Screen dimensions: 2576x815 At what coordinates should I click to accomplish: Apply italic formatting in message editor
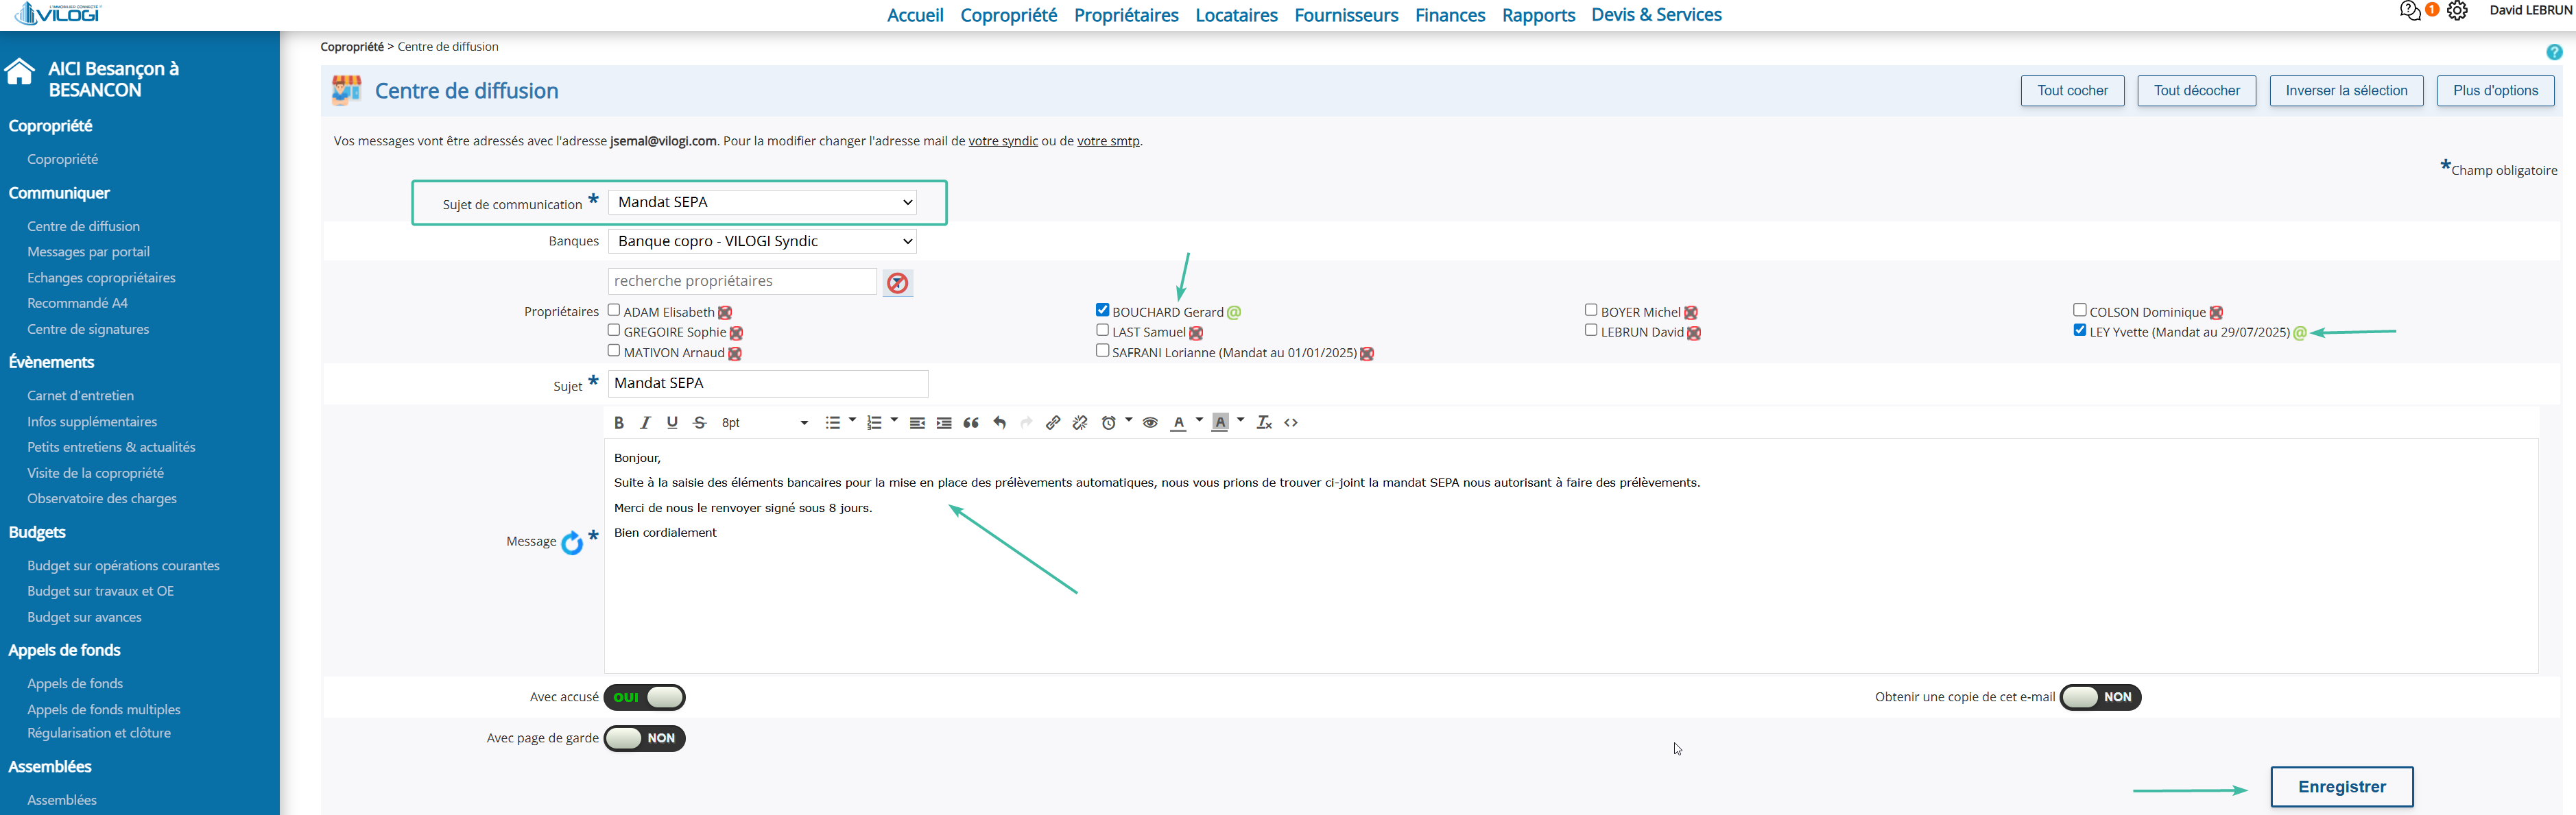pos(646,423)
